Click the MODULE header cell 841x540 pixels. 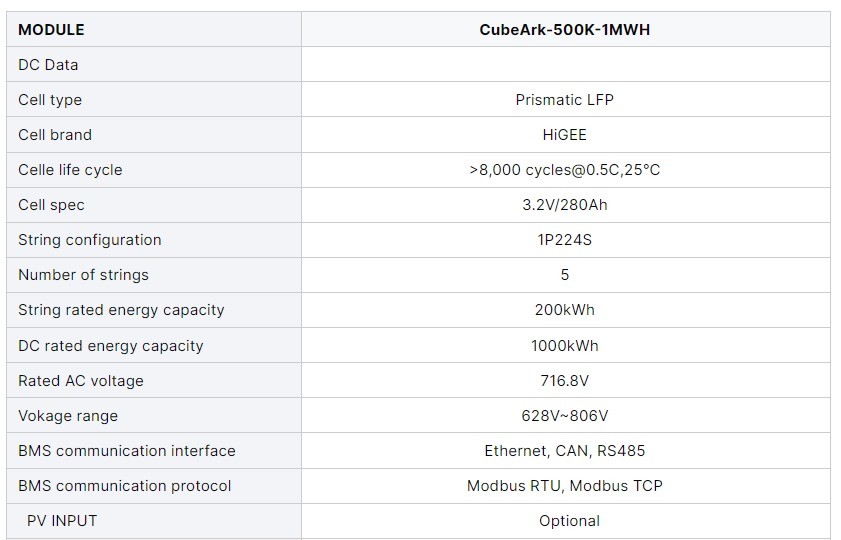(x=51, y=30)
